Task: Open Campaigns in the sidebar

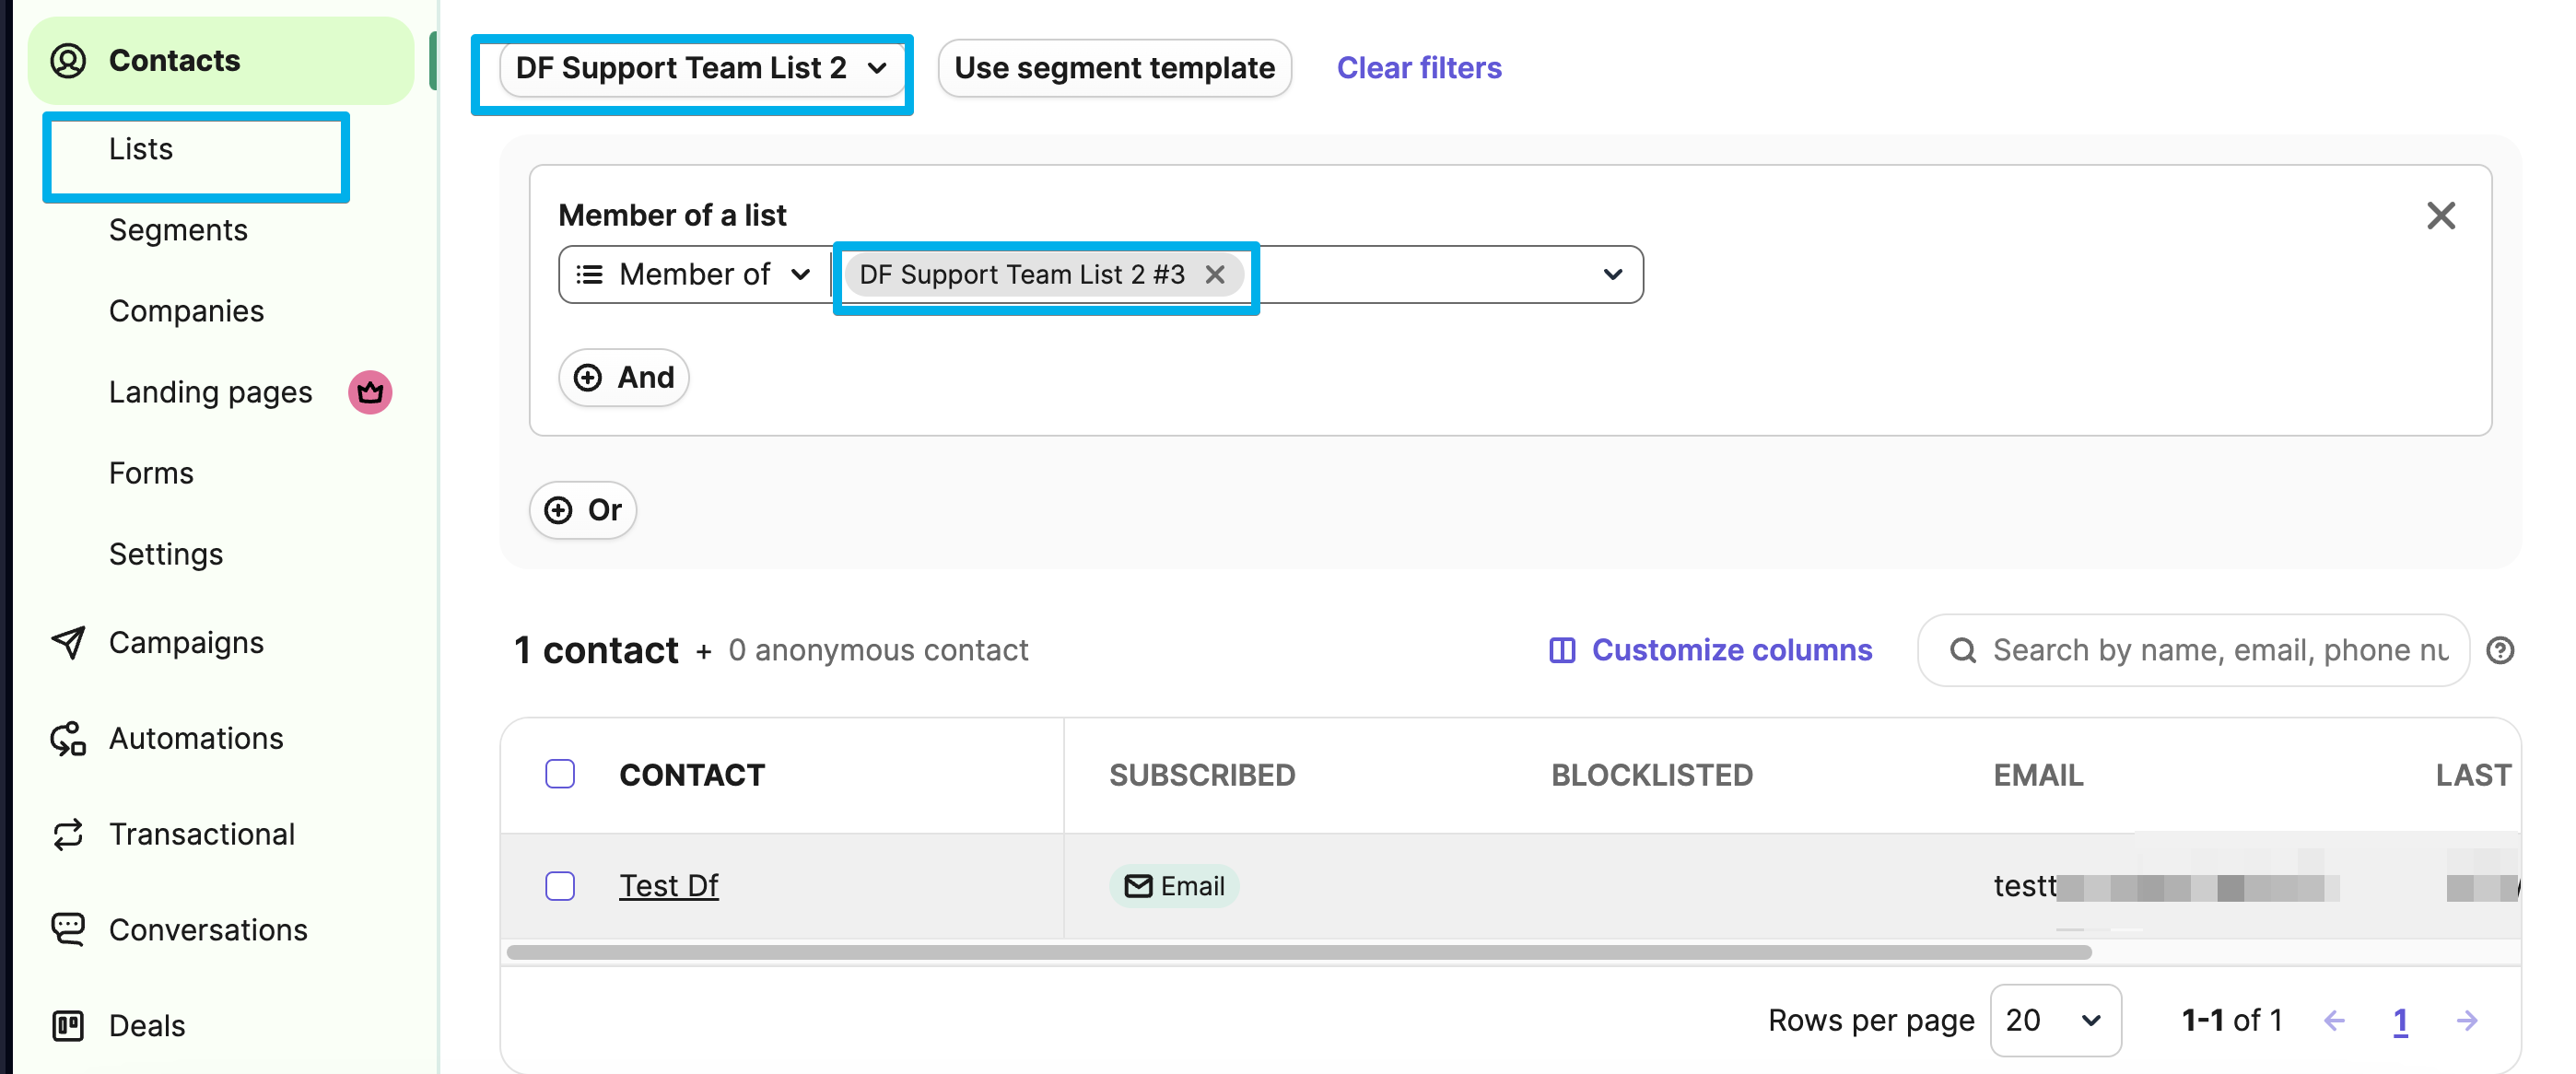Action: coord(186,642)
